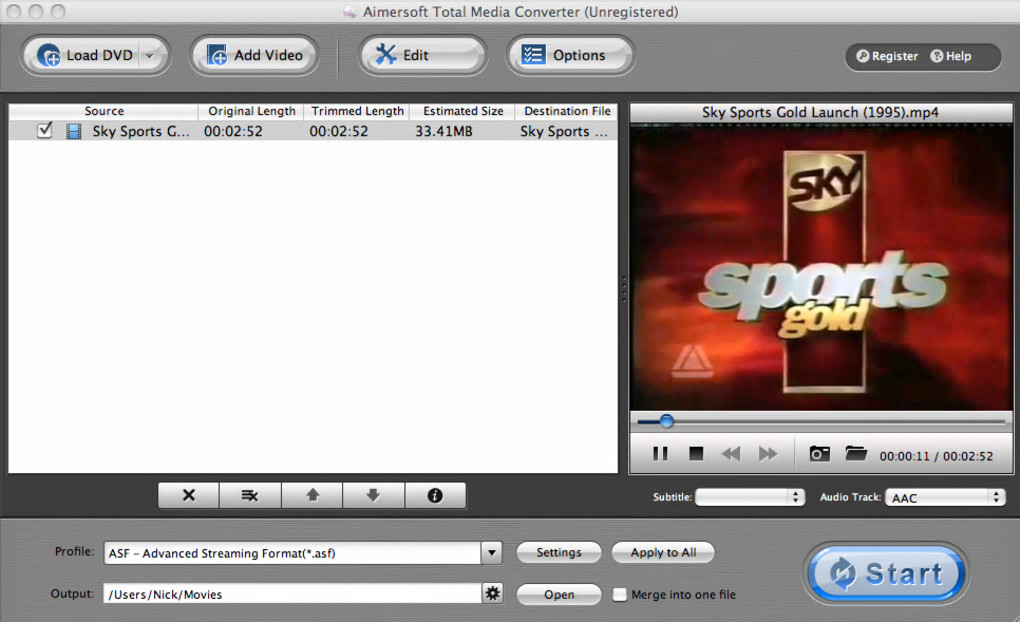1020x622 pixels.
Task: Select the film icon of the Sky Sports row
Action: [74, 131]
